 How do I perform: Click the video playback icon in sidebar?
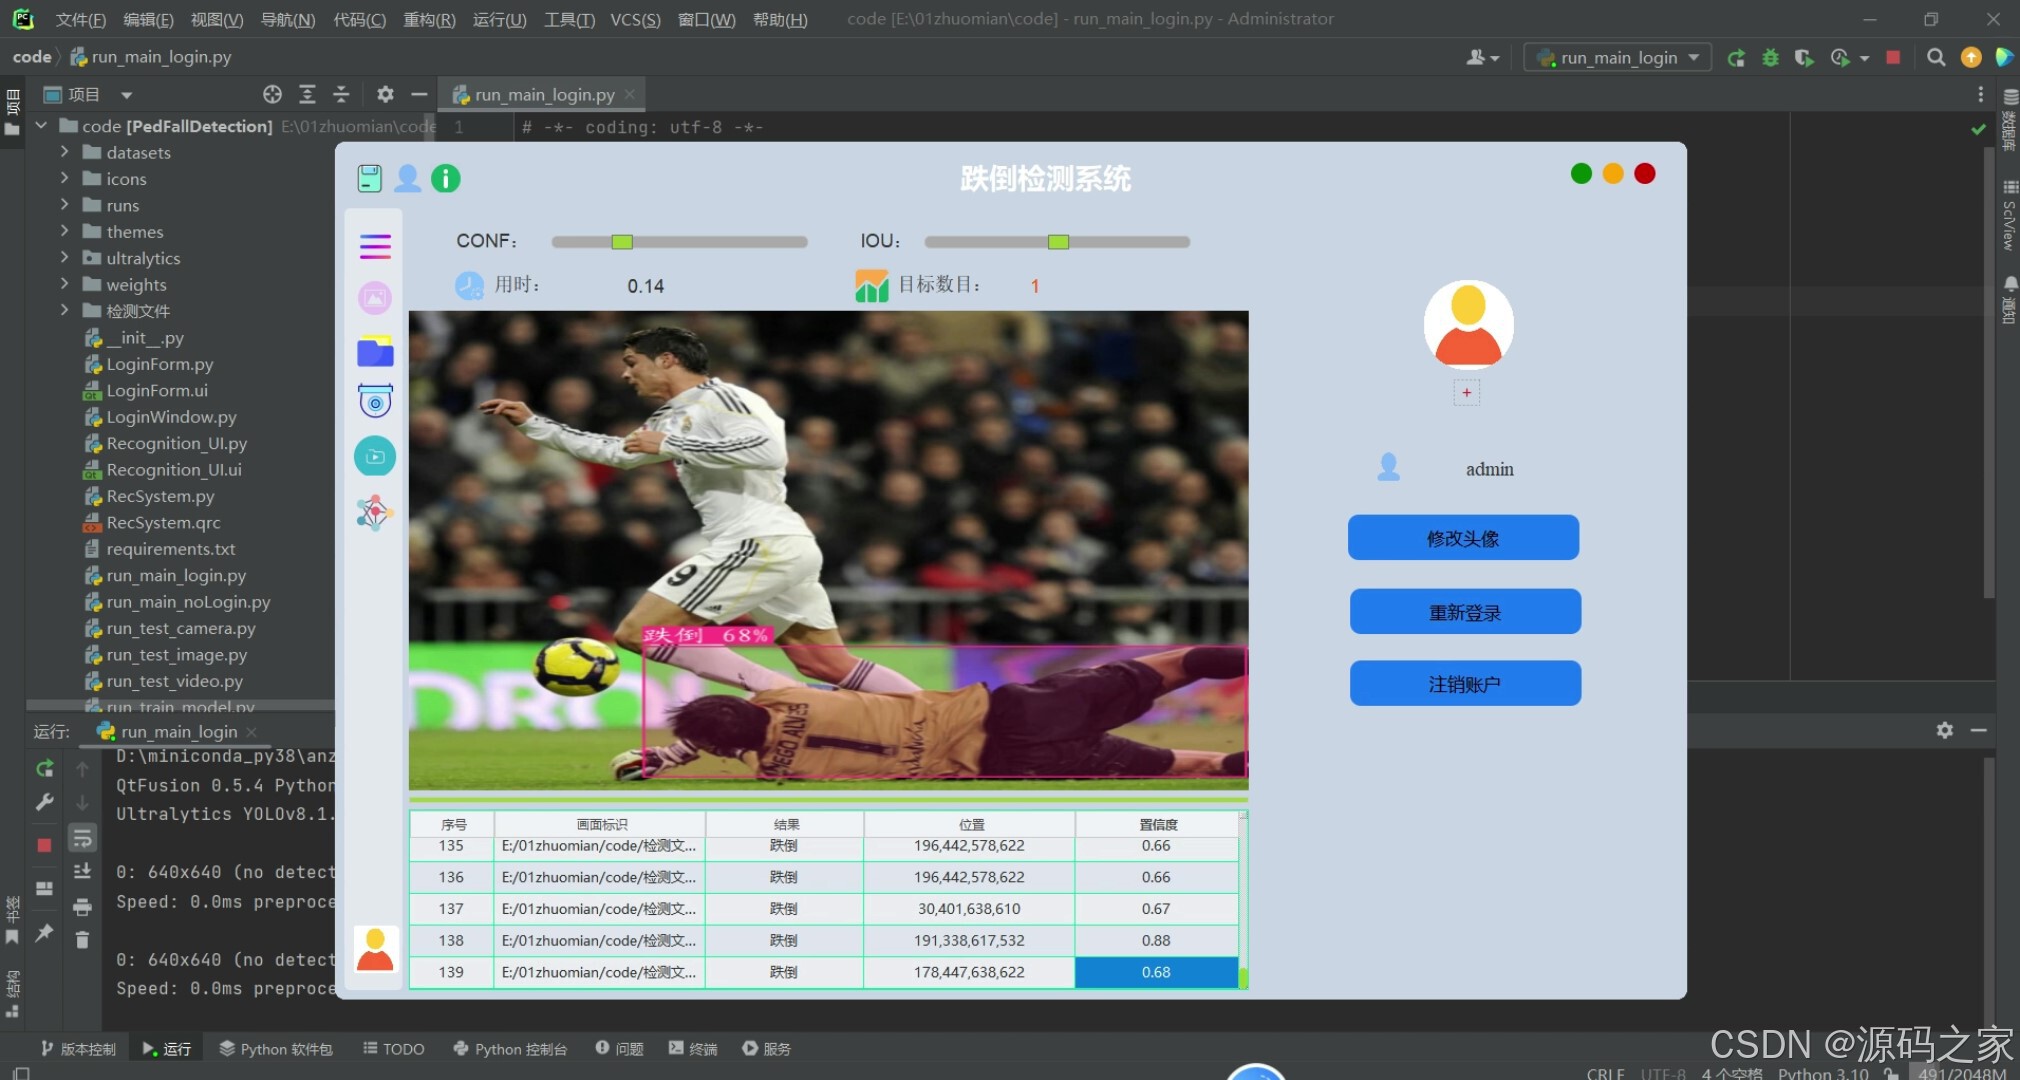point(375,457)
